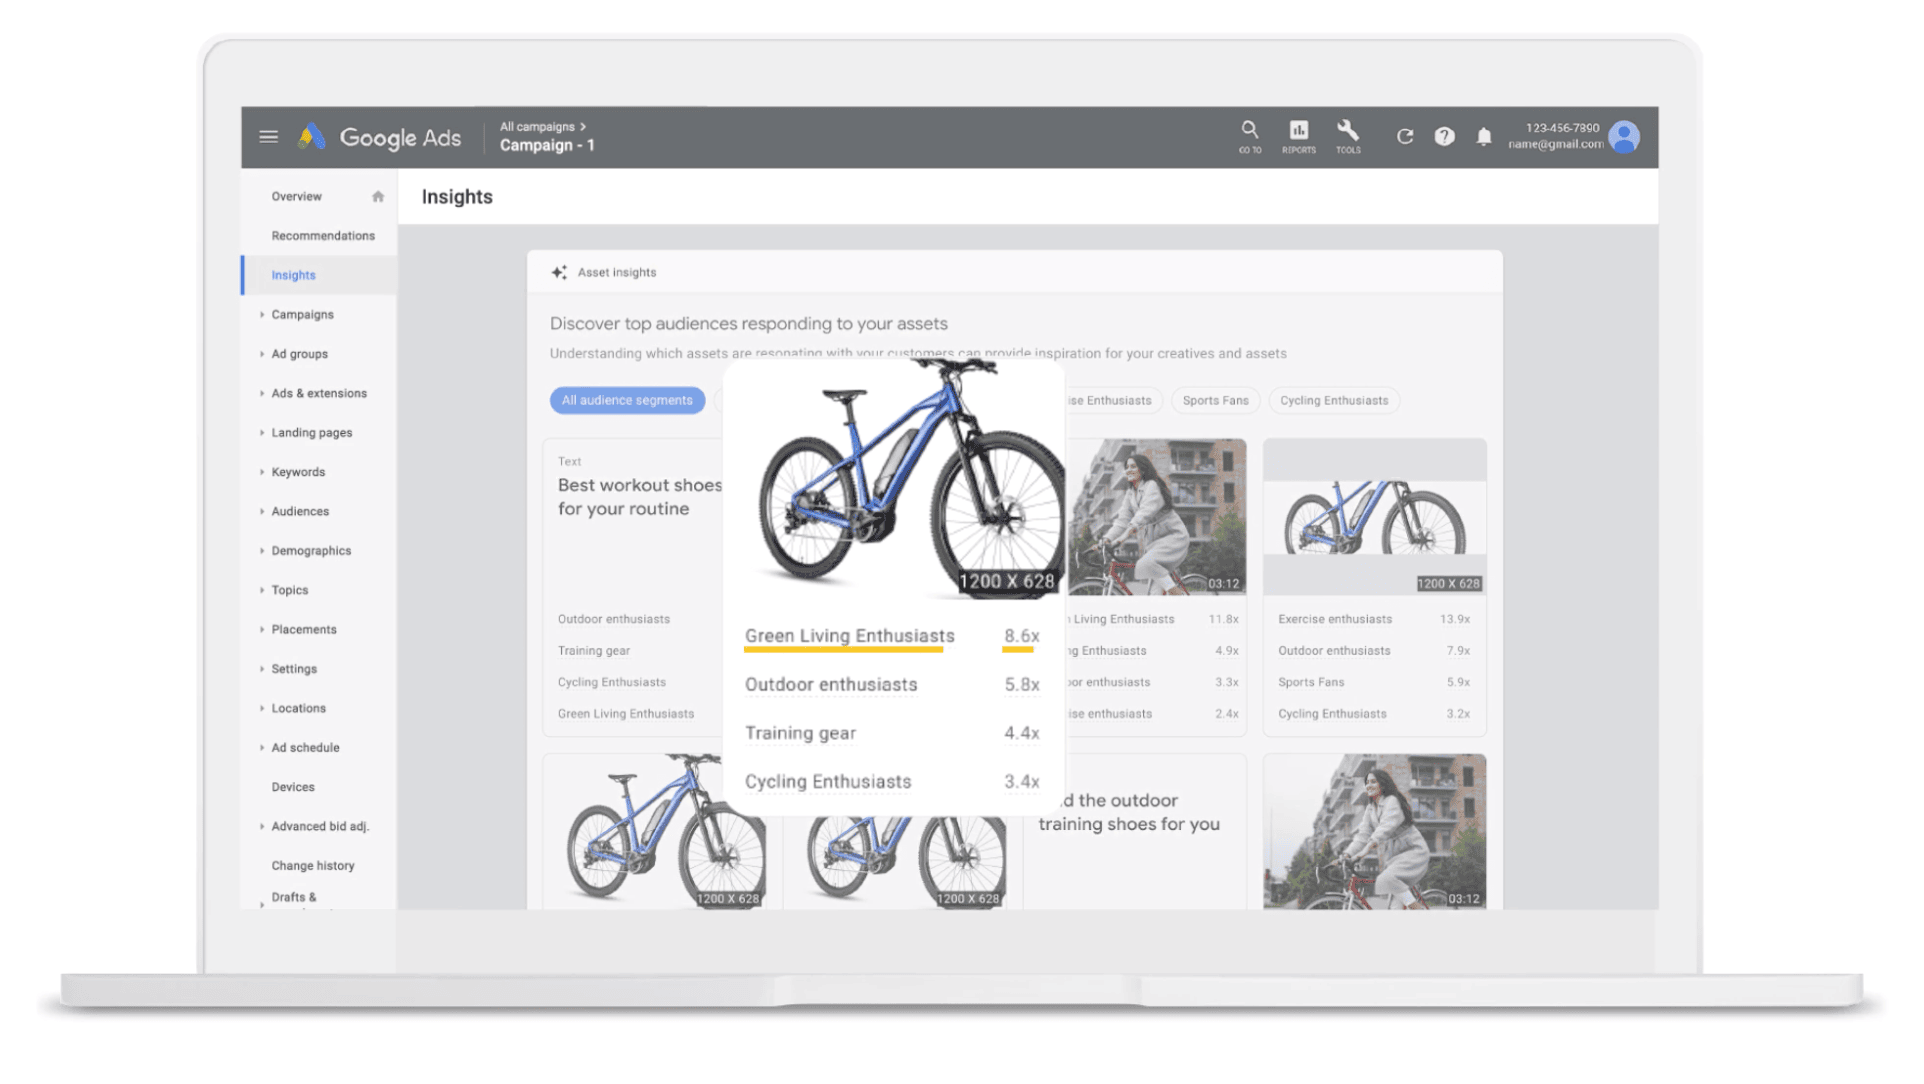This screenshot has height=1084, width=1924.
Task: Click the outdoor training shoes text asset
Action: tap(1129, 813)
